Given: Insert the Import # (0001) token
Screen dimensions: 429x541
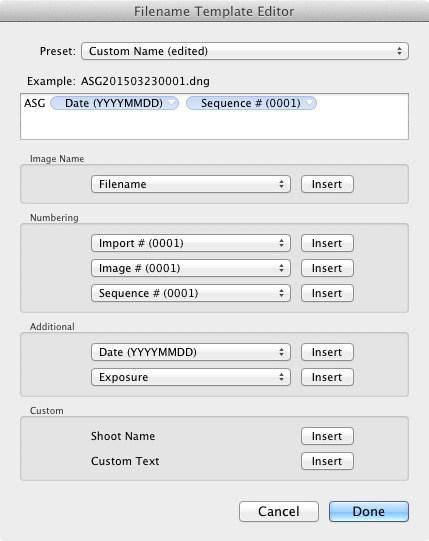Looking at the screenshot, I should pyautogui.click(x=327, y=243).
